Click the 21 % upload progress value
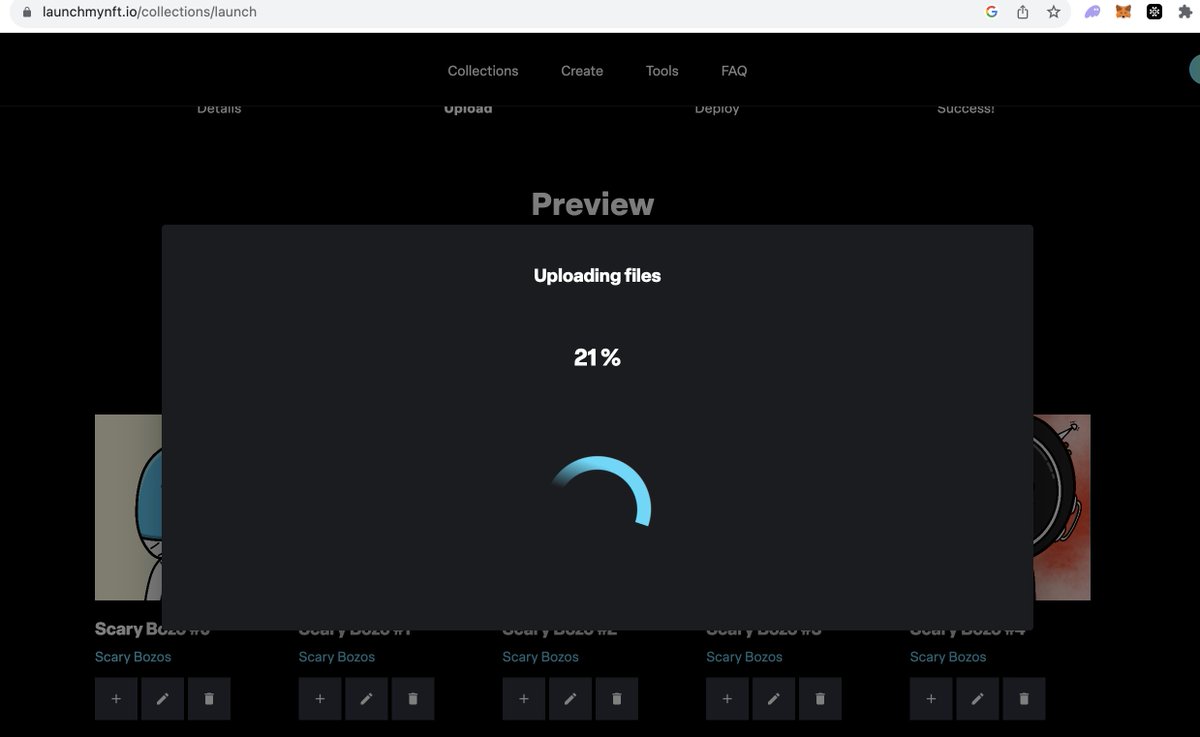The width and height of the screenshot is (1200, 737). coord(597,358)
